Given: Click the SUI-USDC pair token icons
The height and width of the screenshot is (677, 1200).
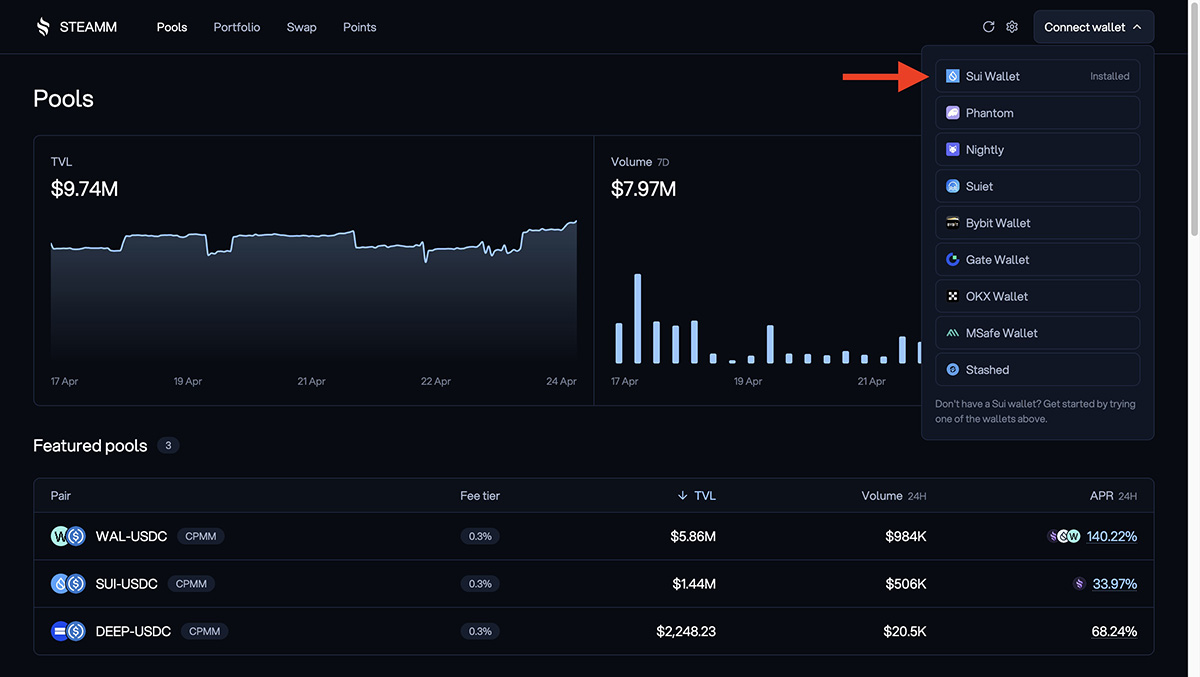Looking at the screenshot, I should click(68, 584).
